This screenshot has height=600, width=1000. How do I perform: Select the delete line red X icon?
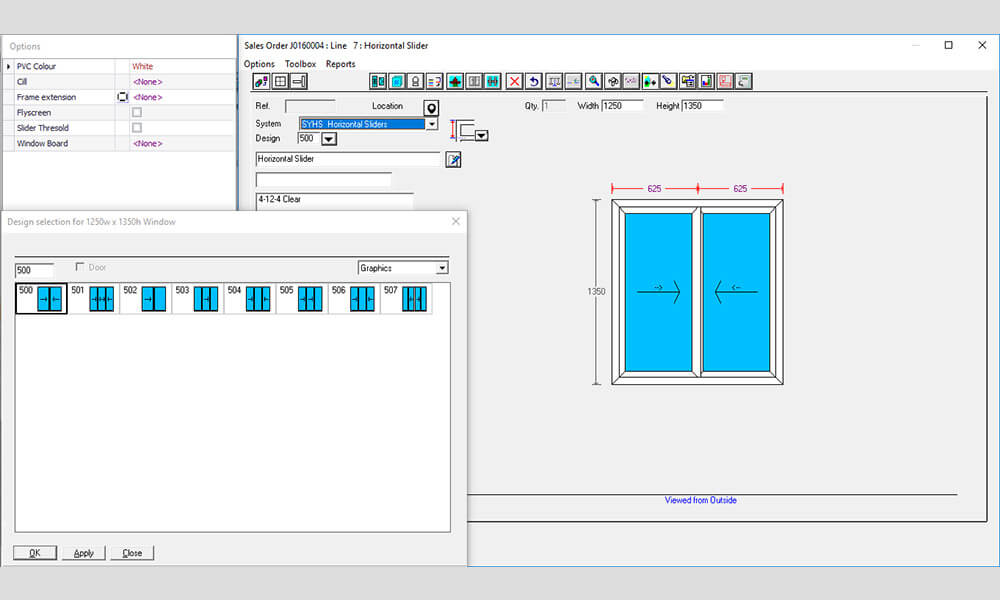click(x=514, y=81)
